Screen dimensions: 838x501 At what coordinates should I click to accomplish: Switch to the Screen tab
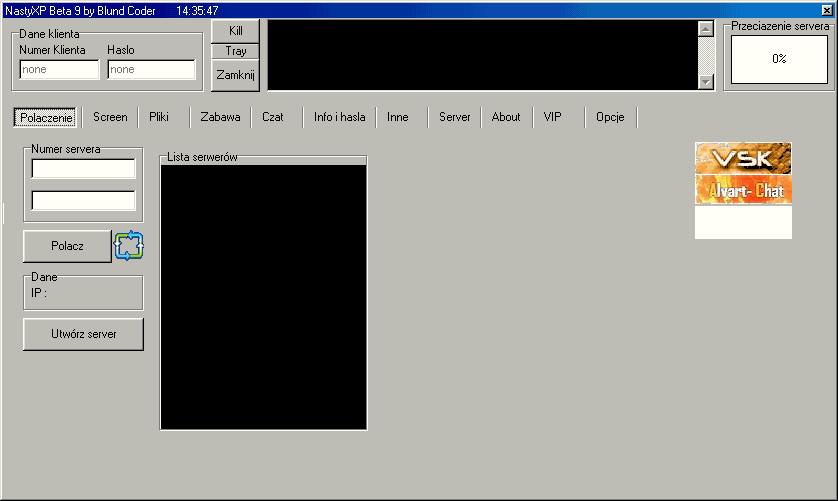(x=110, y=117)
